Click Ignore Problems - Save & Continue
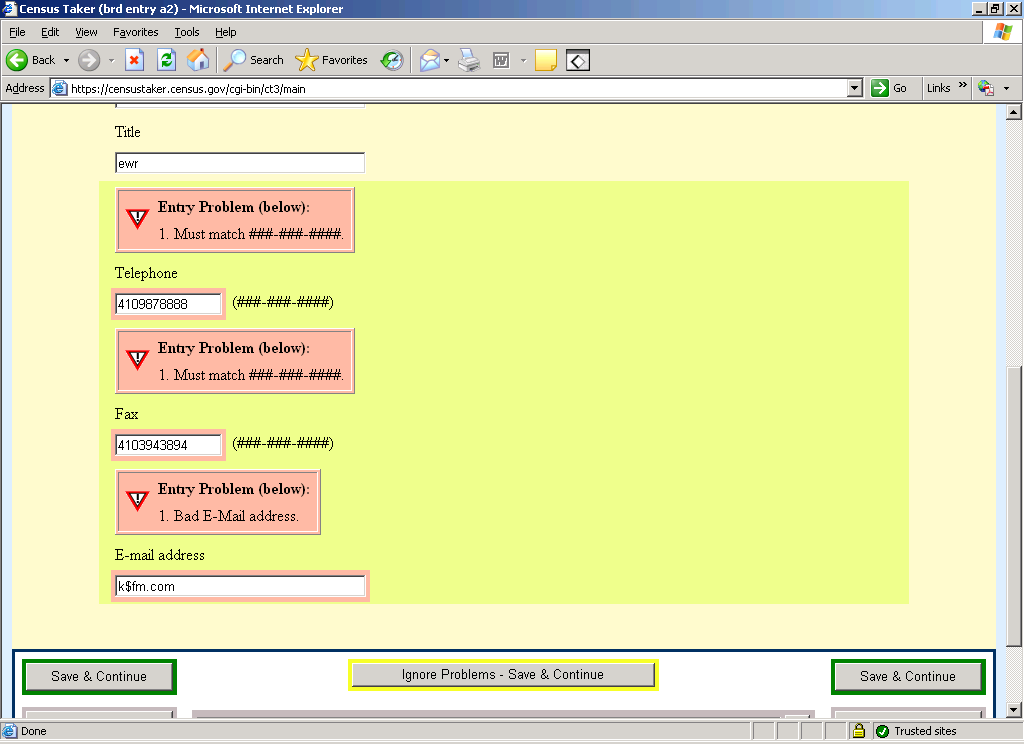The height and width of the screenshot is (744, 1024). coord(502,675)
